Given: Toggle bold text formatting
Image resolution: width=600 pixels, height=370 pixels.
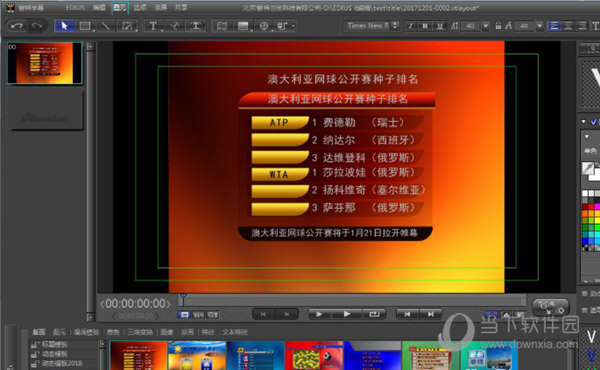Looking at the screenshot, I should [x=425, y=26].
